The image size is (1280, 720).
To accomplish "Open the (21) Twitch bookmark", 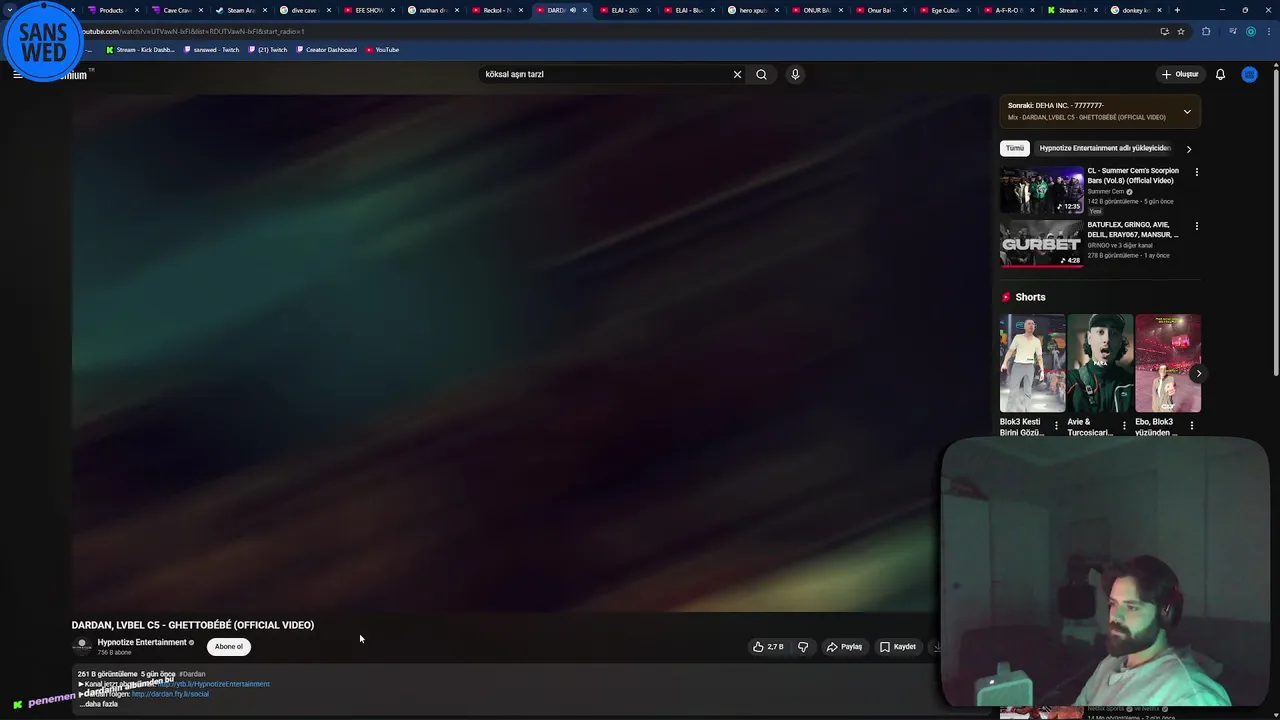I will (x=267, y=49).
